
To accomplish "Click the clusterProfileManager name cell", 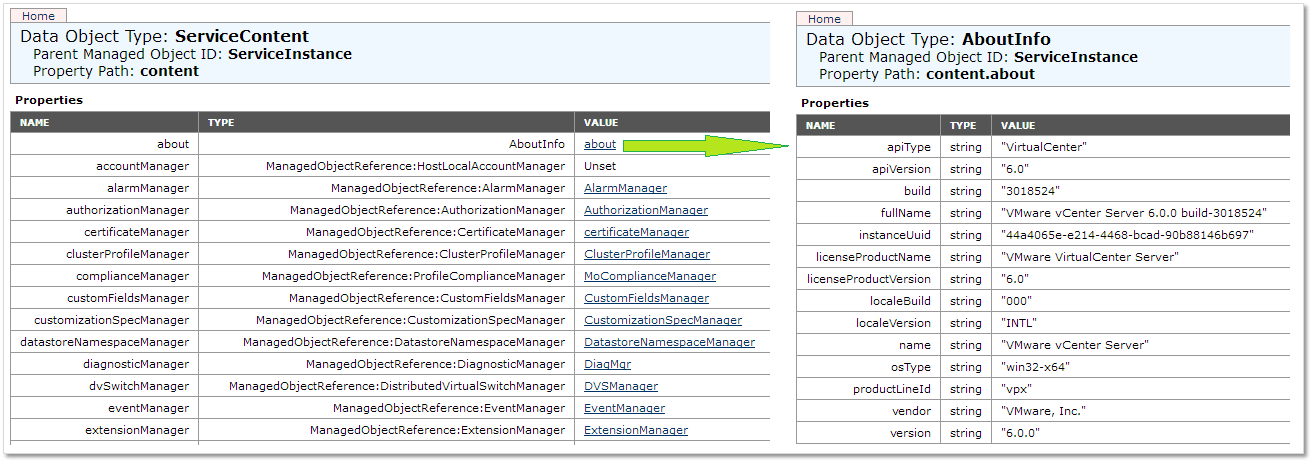I will pyautogui.click(x=104, y=254).
